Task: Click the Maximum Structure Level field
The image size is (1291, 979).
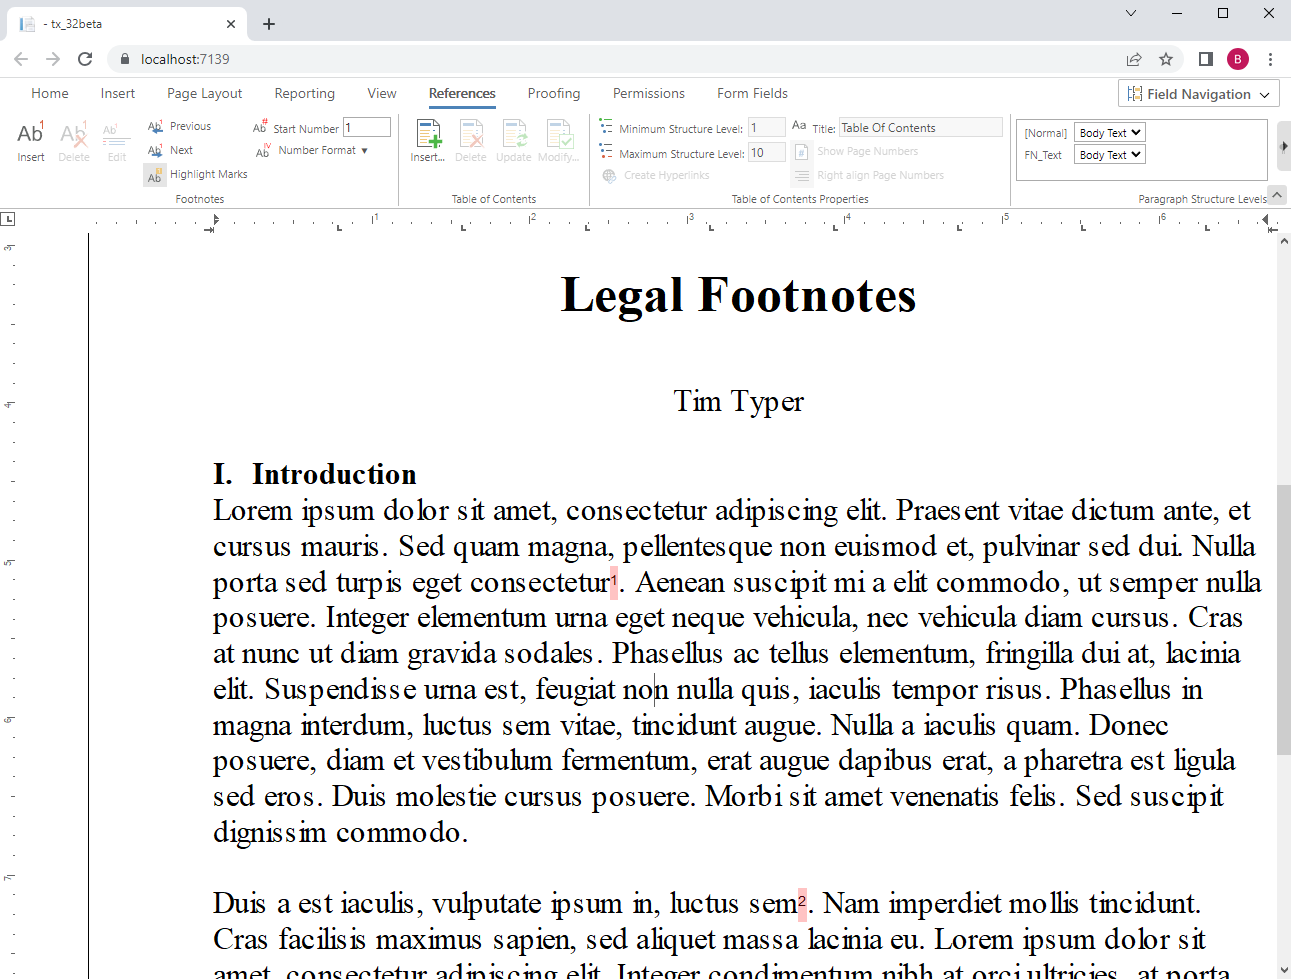Action: pos(767,152)
